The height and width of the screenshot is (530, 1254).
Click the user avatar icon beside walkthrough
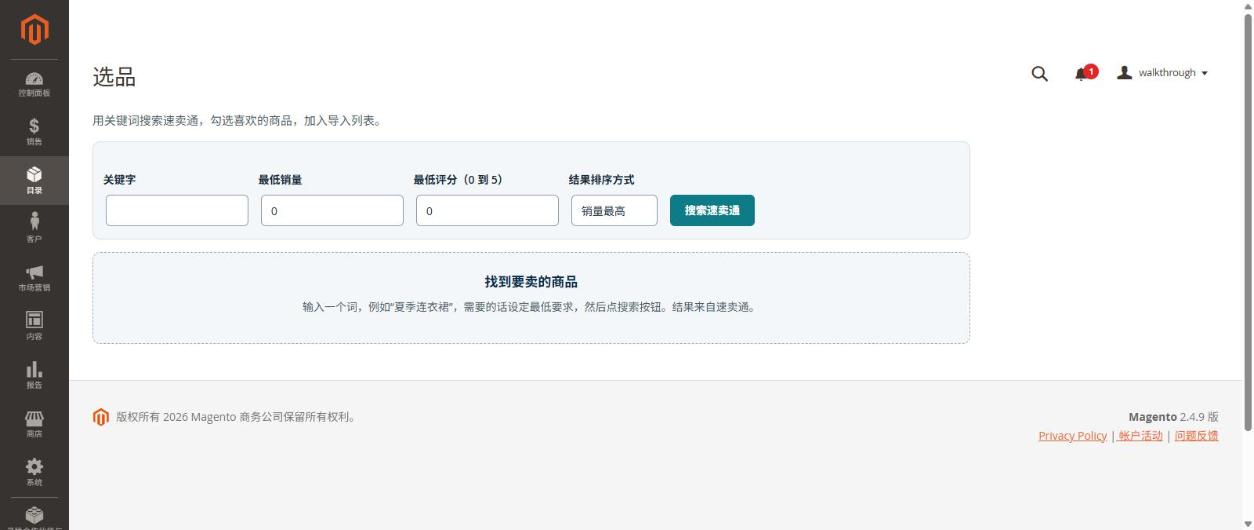pos(1124,72)
